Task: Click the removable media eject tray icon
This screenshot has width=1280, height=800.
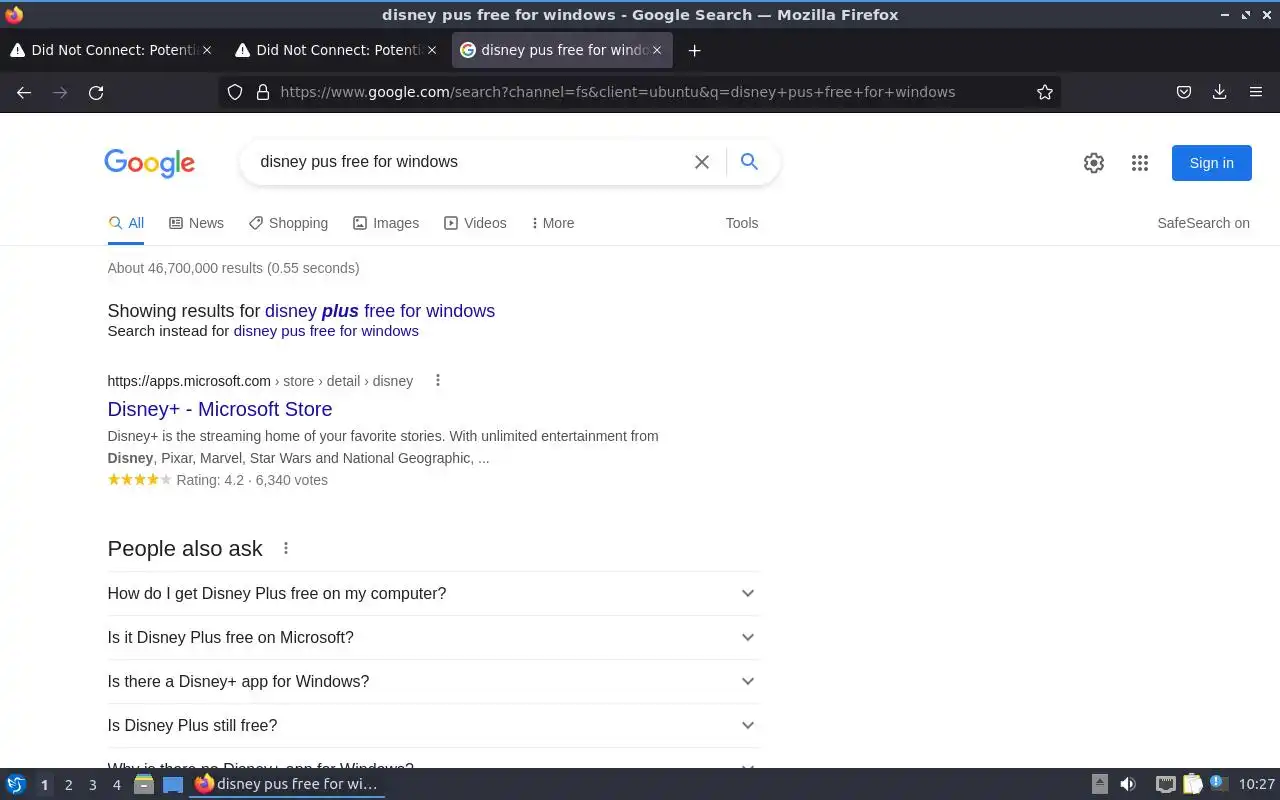Action: pos(1100,784)
